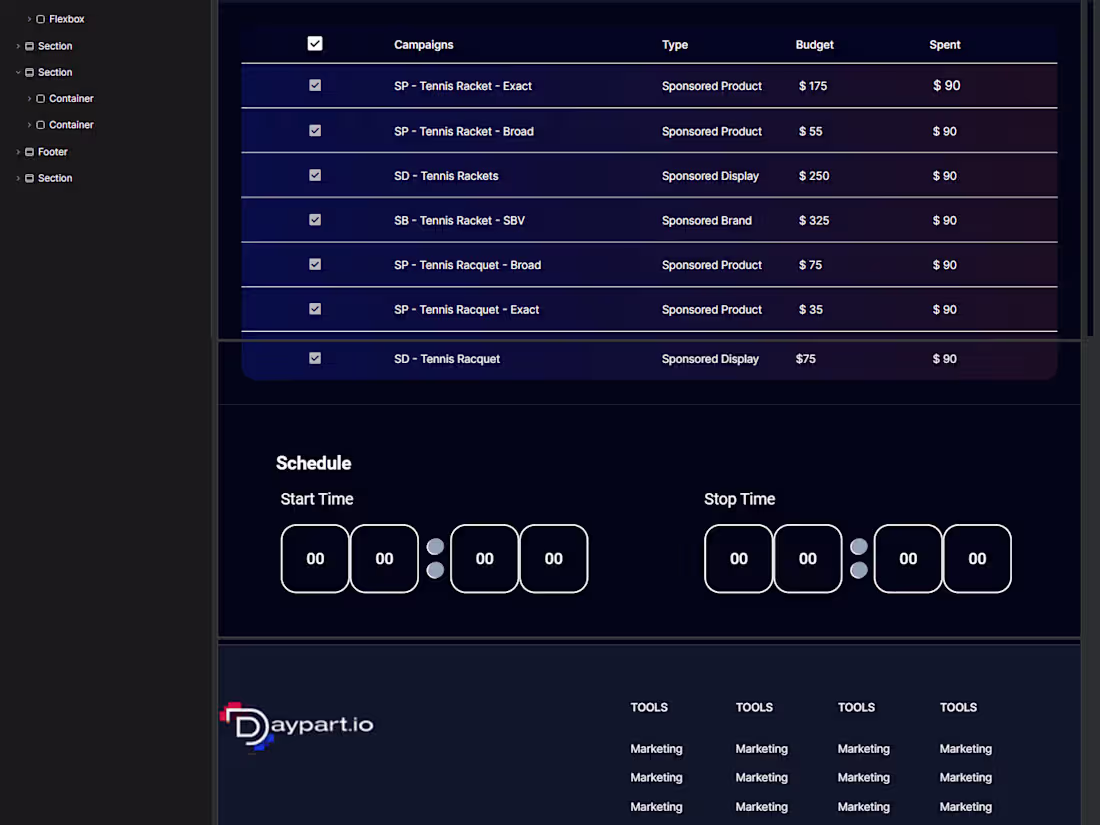Viewport: 1100px width, 825px height.
Task: Click the first TOOLS column heading
Action: tap(649, 707)
